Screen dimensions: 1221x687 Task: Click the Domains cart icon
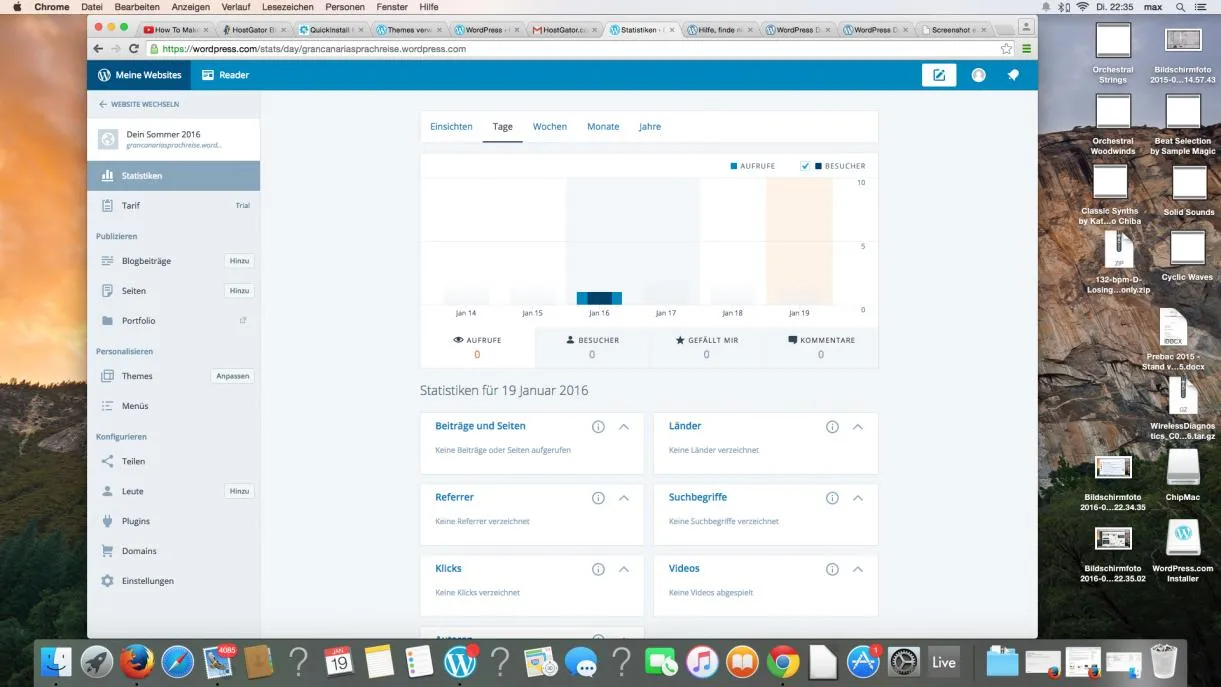107,551
